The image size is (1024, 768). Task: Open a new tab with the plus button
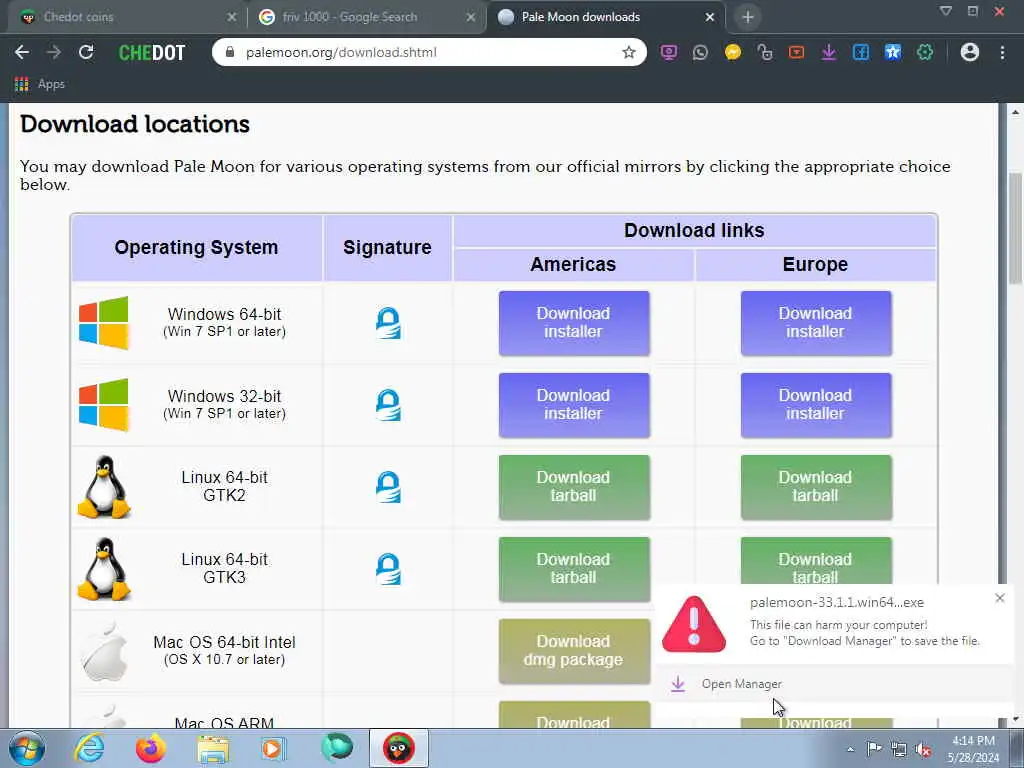tap(748, 17)
